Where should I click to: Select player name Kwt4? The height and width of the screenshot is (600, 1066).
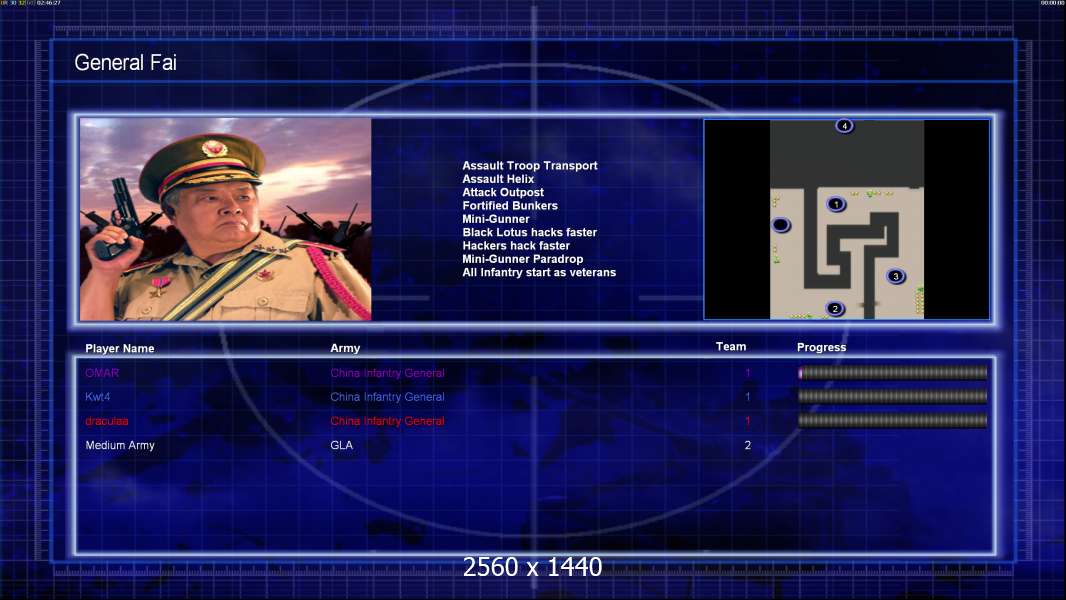98,397
